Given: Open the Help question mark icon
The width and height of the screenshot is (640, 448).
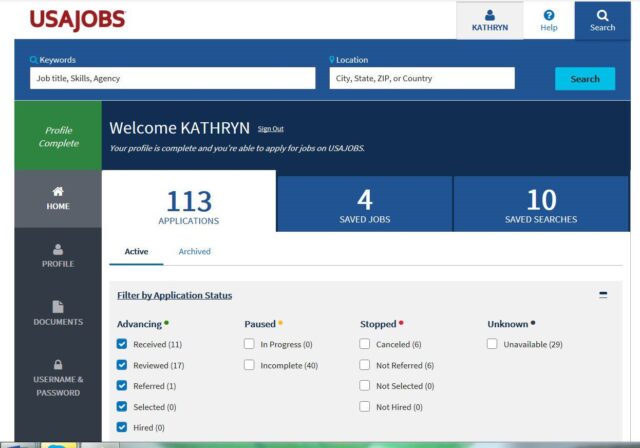Looking at the screenshot, I should 548,15.
